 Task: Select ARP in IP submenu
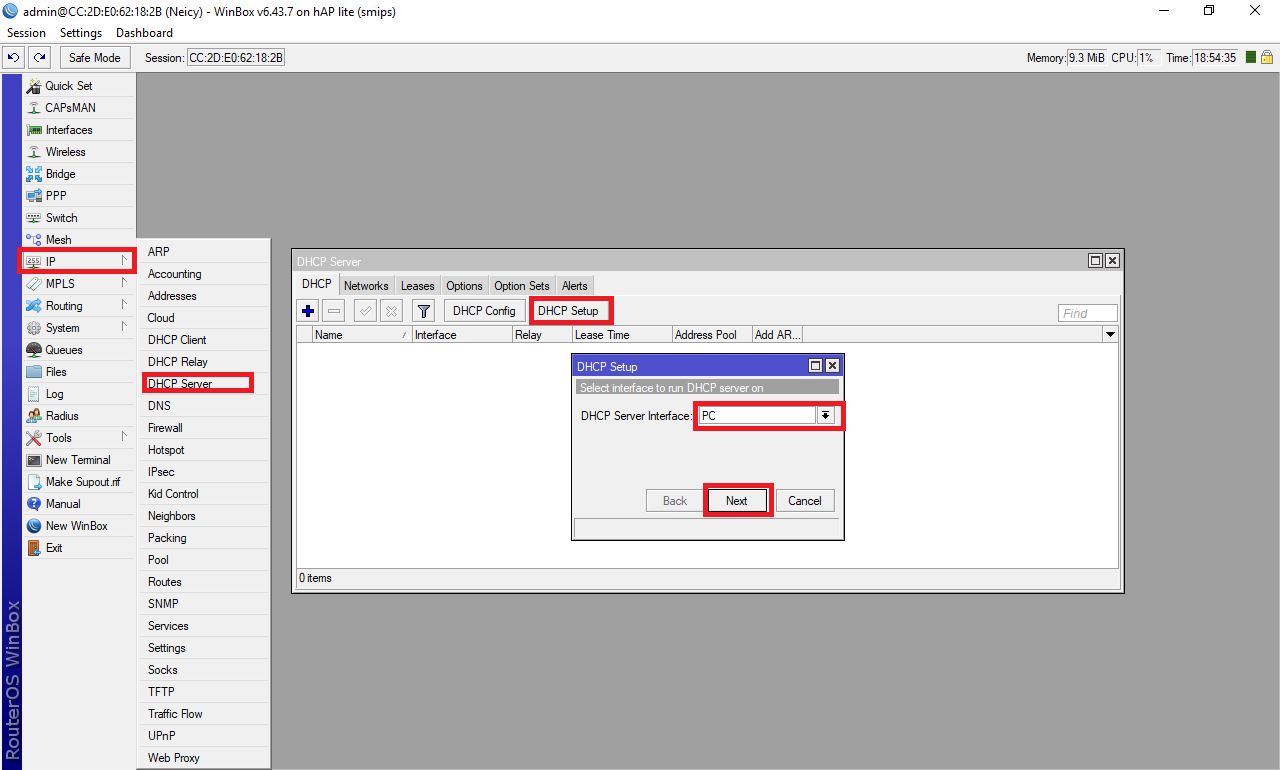pyautogui.click(x=204, y=252)
